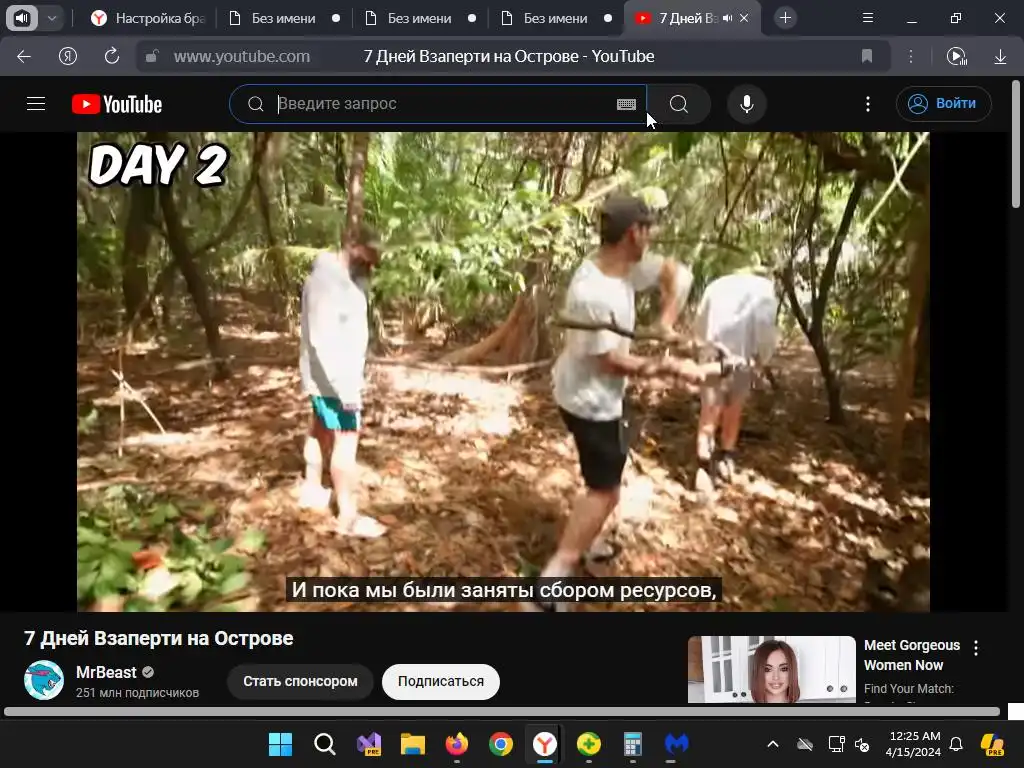Click the vertical page scrollbar
Image resolution: width=1024 pixels, height=768 pixels.
tap(1016, 144)
